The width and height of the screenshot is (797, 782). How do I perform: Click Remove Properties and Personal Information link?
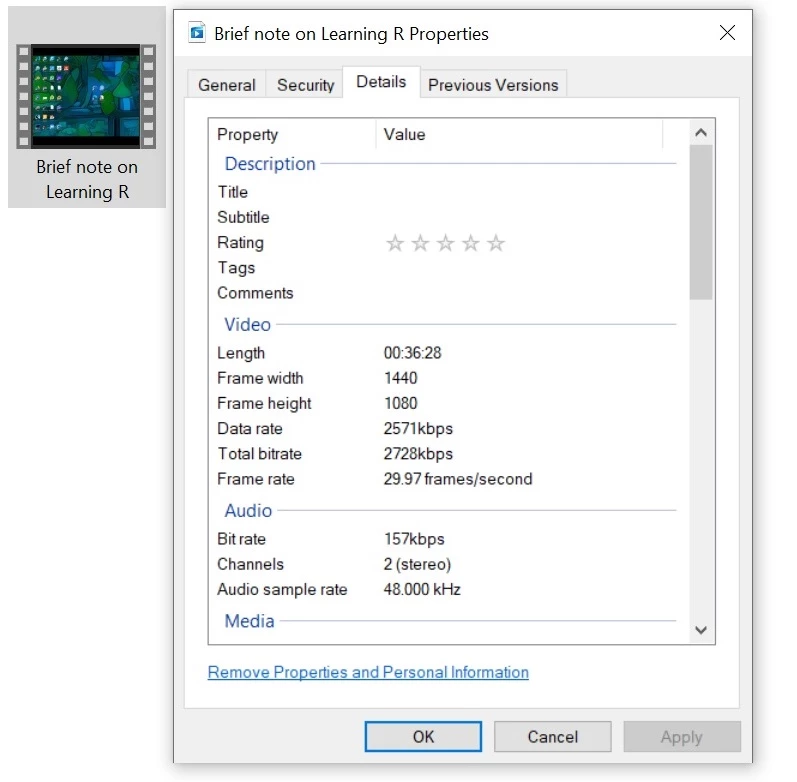368,672
